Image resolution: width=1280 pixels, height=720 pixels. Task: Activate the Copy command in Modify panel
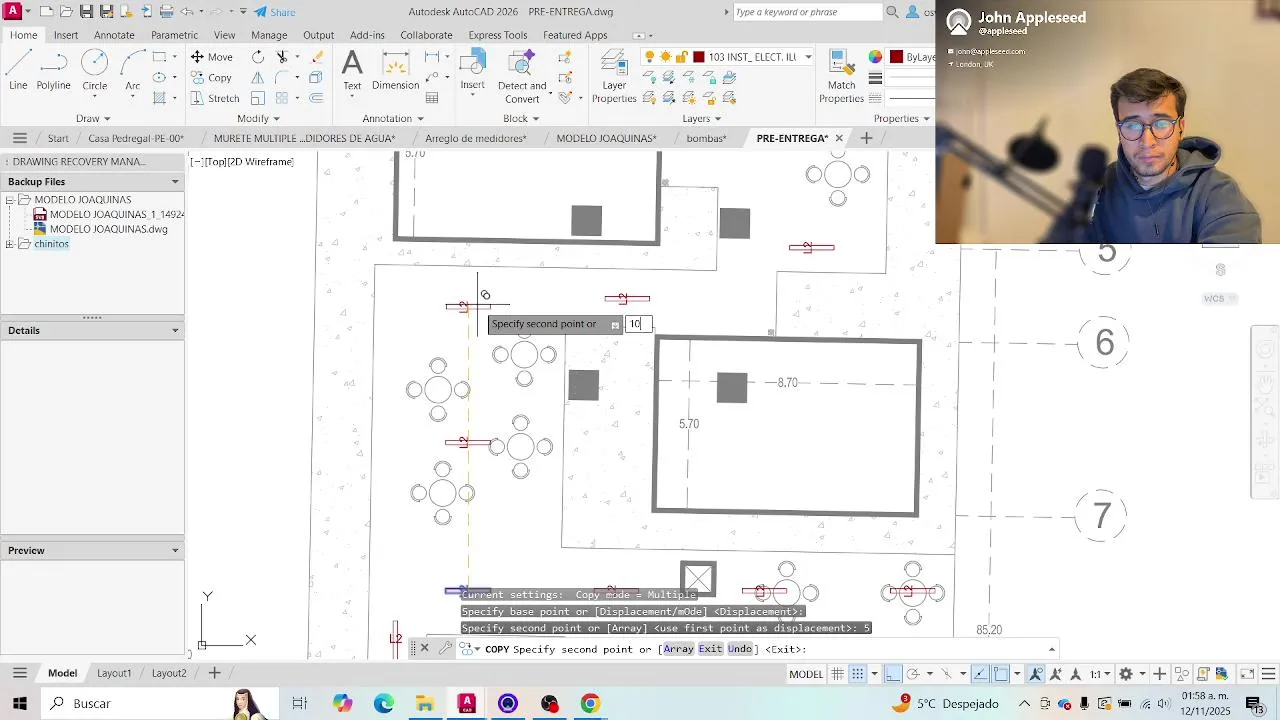pos(211,78)
